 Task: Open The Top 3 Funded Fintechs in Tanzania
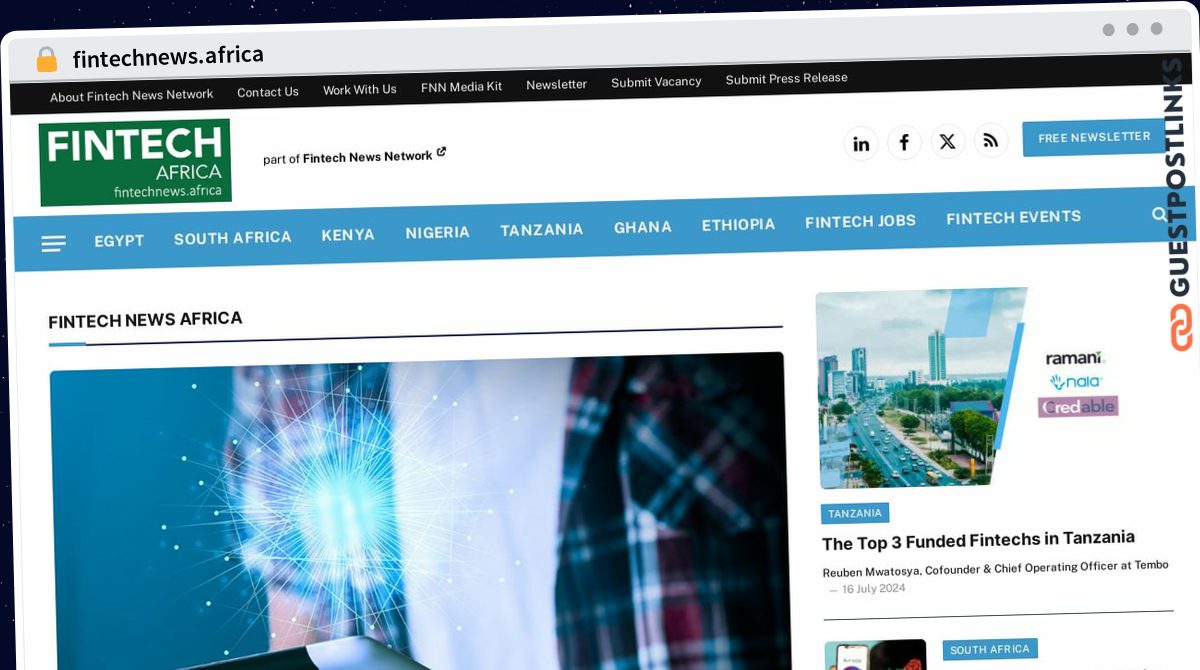(x=978, y=541)
